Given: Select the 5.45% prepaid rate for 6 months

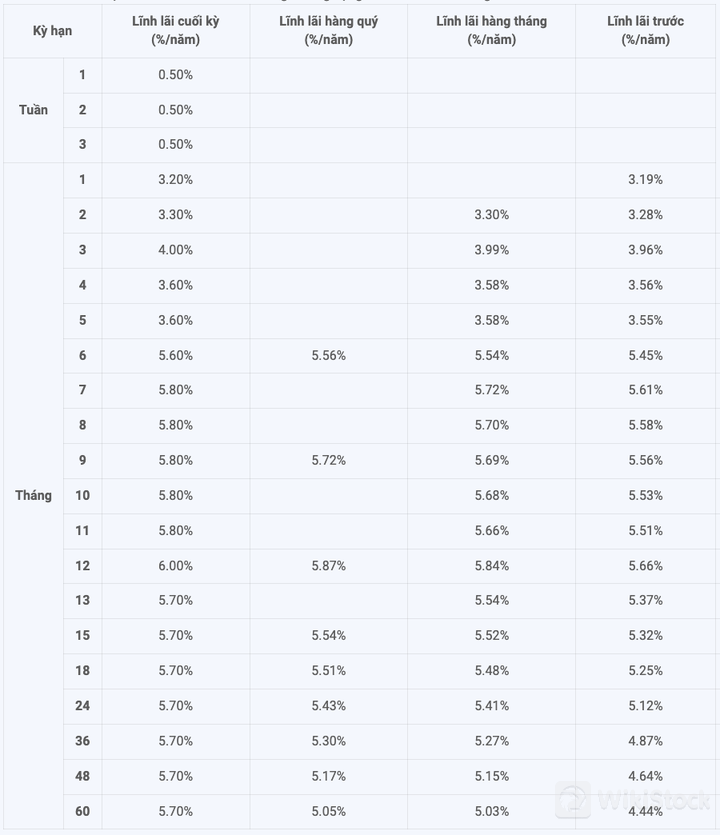Looking at the screenshot, I should tap(645, 355).
